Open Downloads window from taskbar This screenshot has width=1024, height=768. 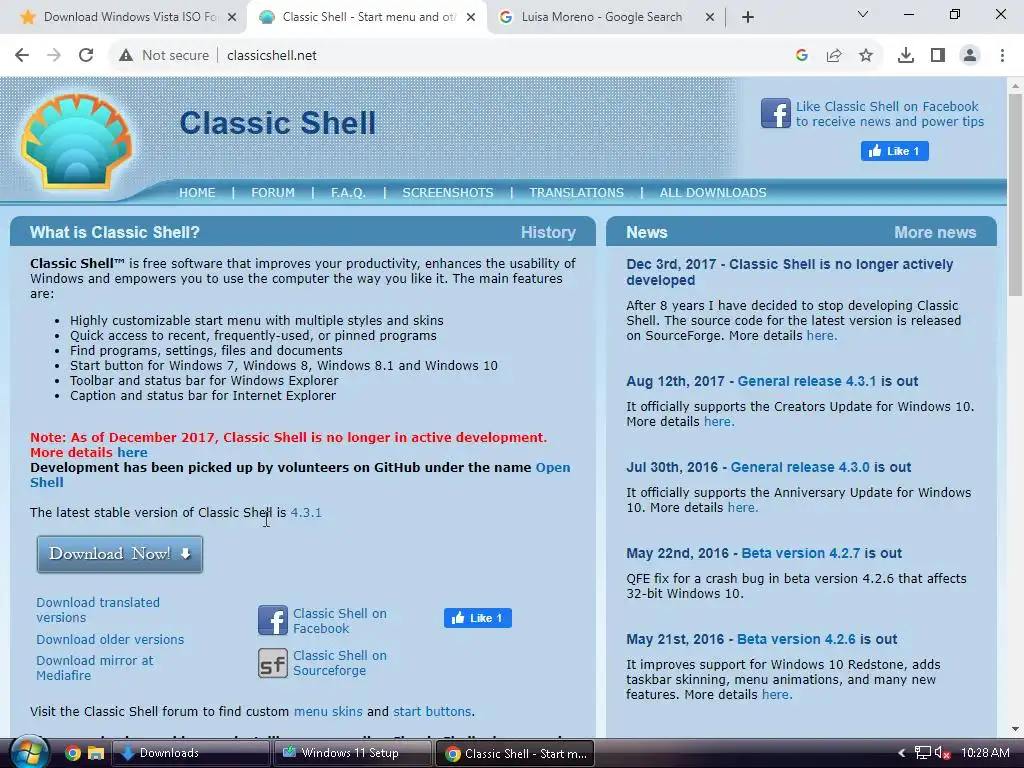(191, 753)
